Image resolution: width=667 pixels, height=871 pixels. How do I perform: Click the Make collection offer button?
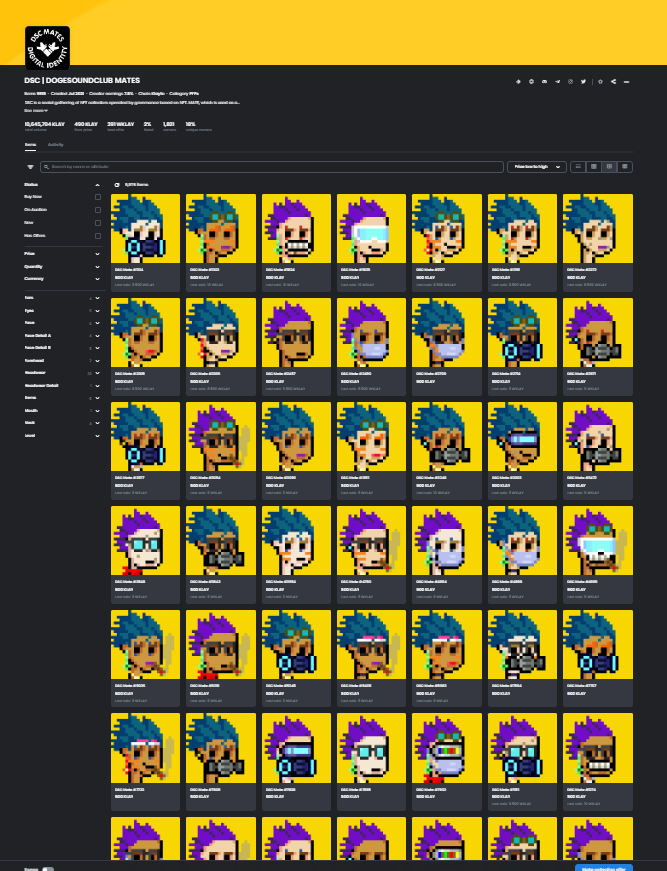pos(604,868)
